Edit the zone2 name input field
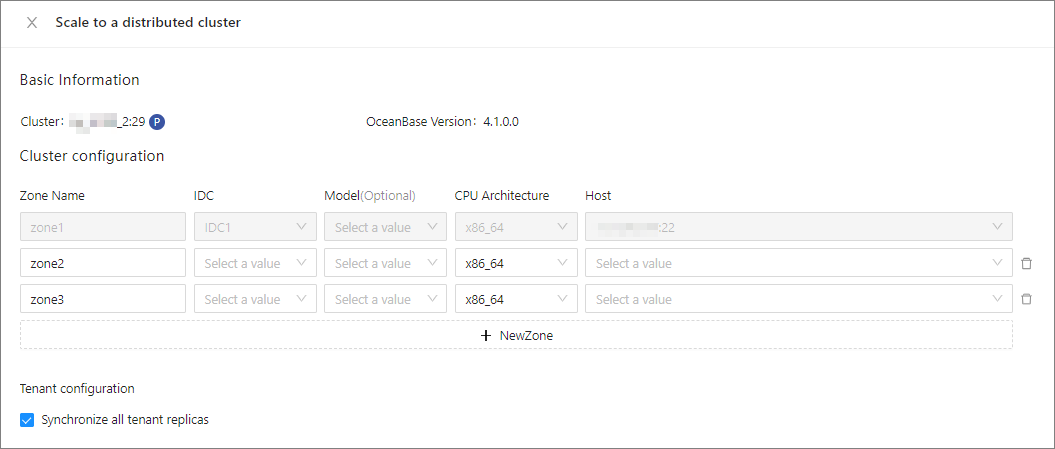Screen dimensions: 1055x449 point(103,264)
